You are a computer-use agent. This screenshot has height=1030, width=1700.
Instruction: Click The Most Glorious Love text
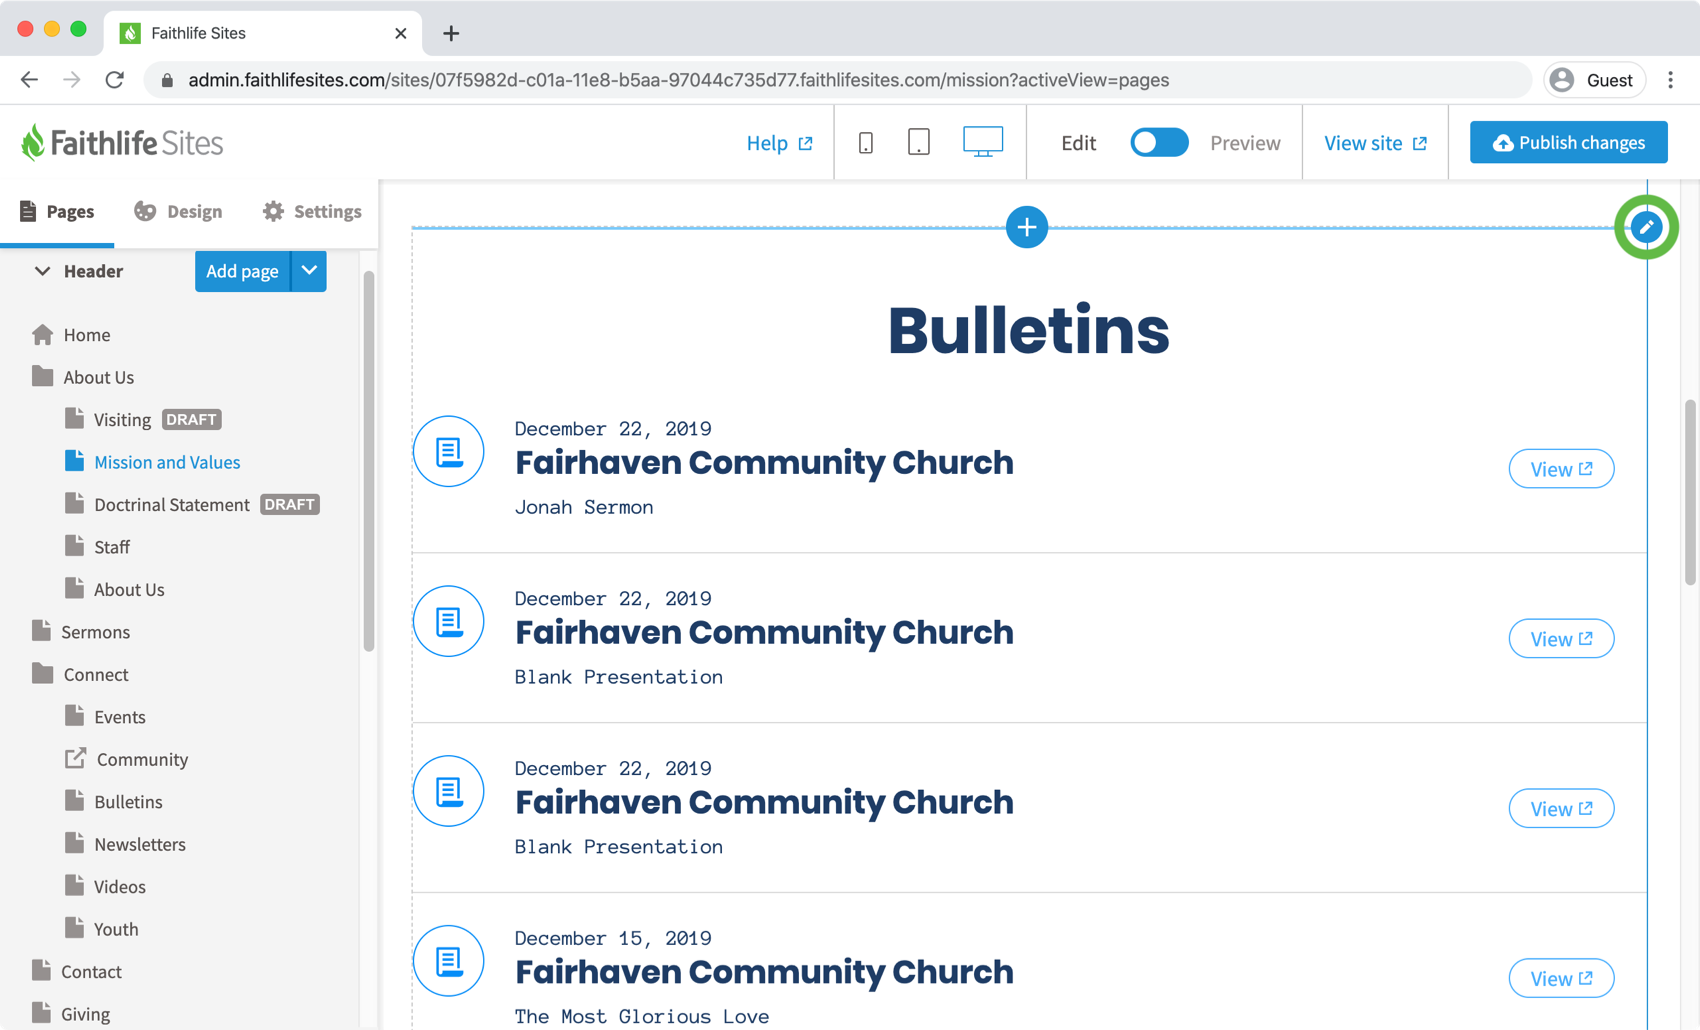[642, 1017]
